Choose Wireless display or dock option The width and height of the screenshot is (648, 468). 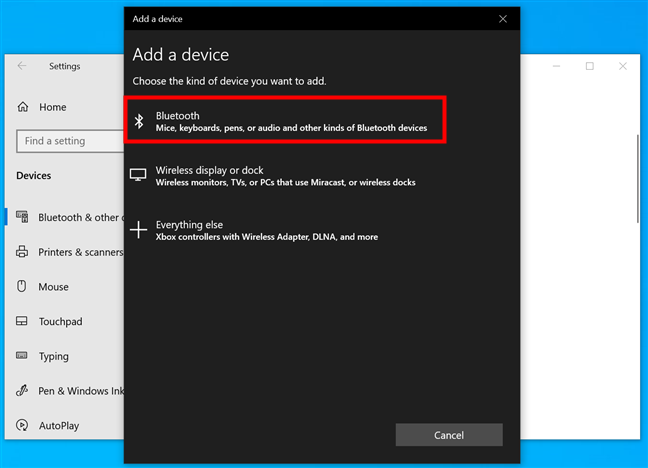pos(285,176)
